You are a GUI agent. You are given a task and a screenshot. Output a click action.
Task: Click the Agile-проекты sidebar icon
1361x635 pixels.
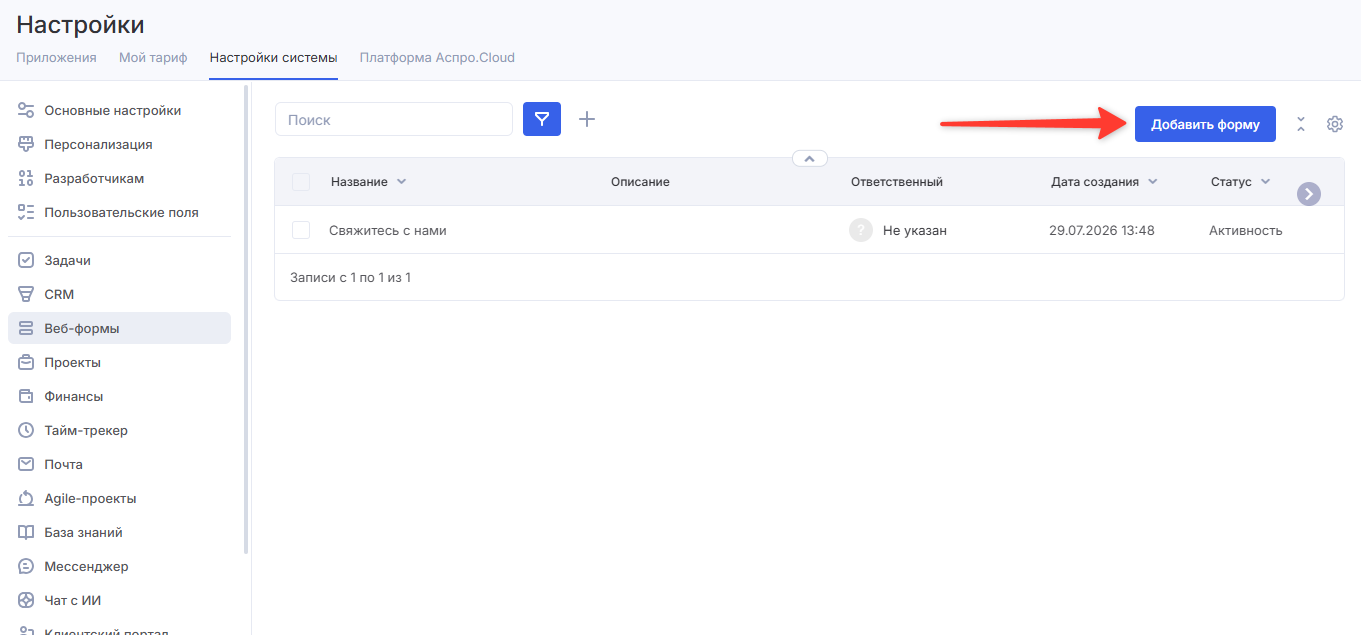[26, 498]
